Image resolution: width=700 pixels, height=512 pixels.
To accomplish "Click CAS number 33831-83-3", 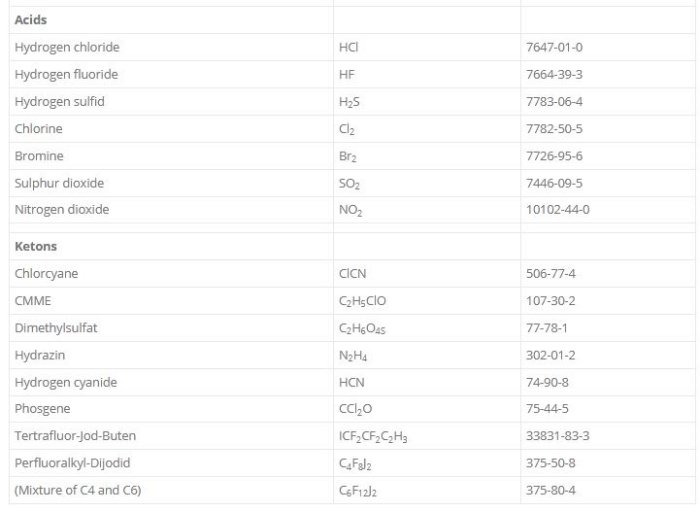I will pos(557,435).
